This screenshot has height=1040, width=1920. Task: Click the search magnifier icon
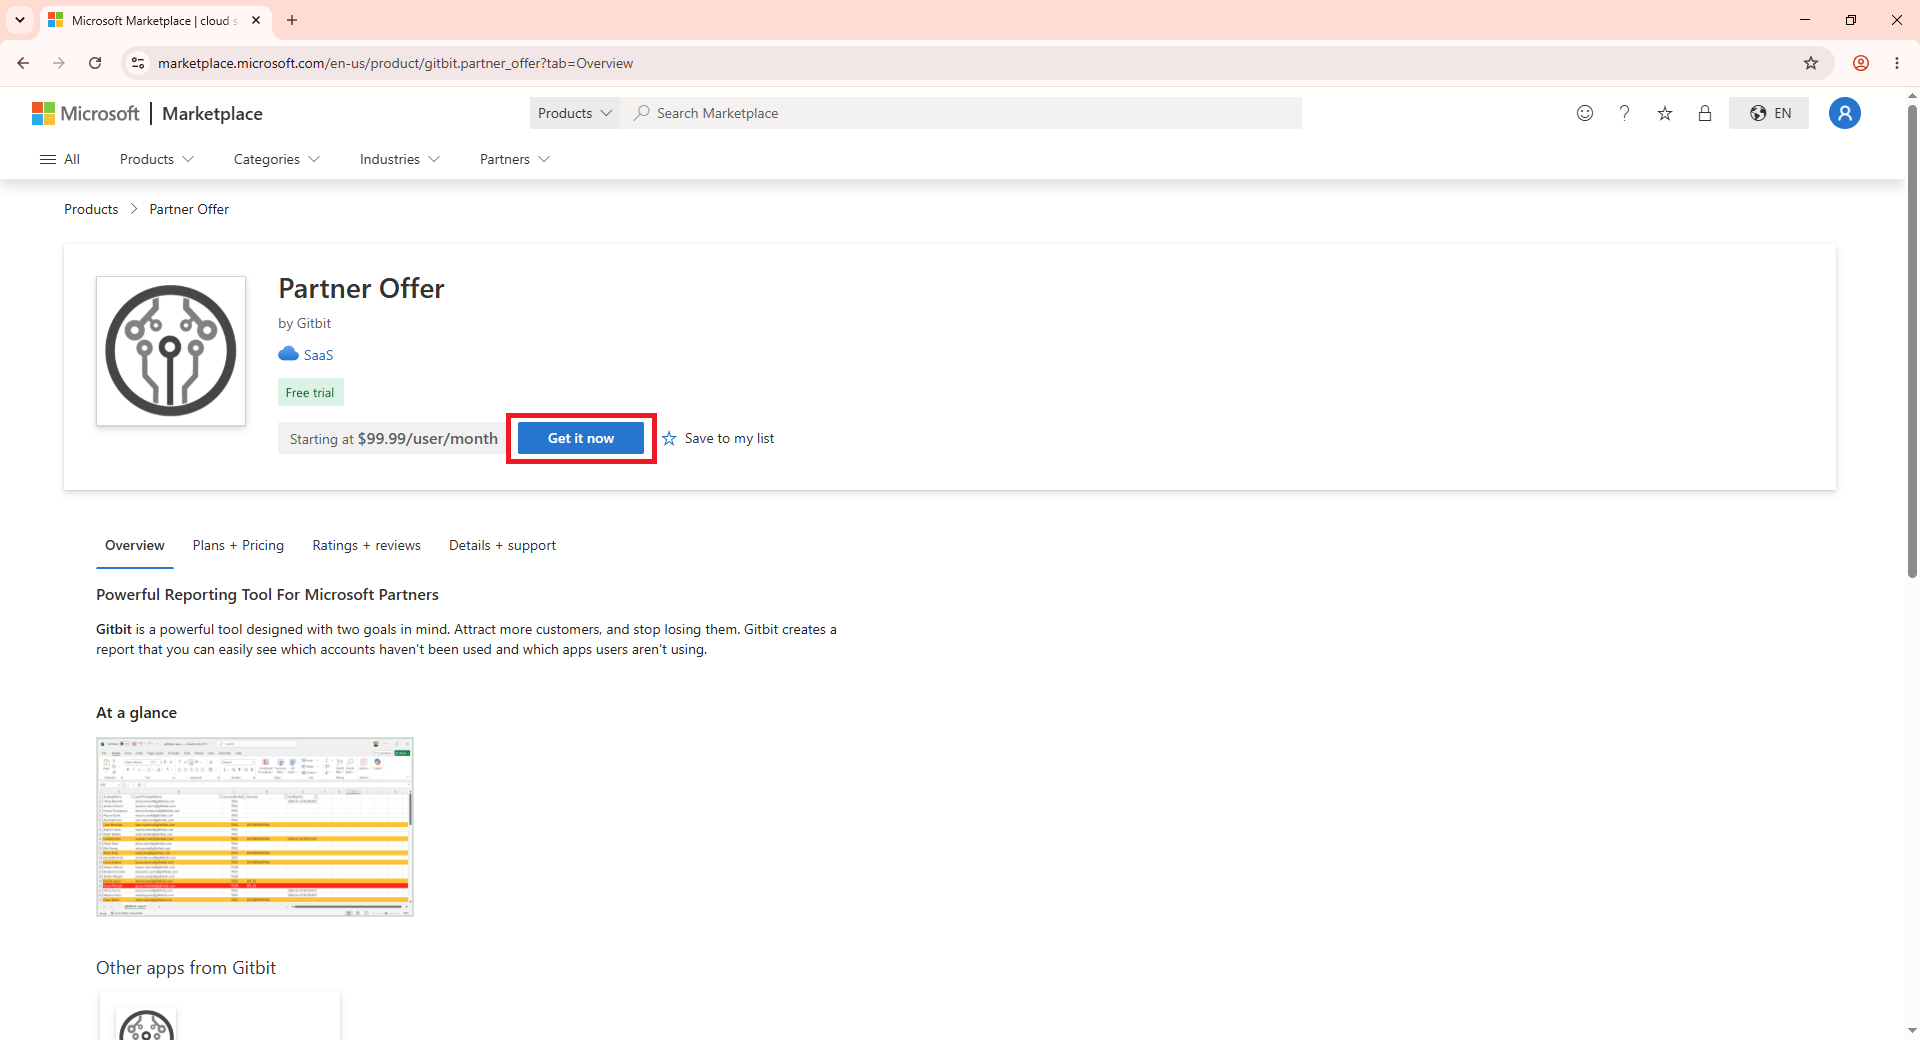(x=642, y=113)
